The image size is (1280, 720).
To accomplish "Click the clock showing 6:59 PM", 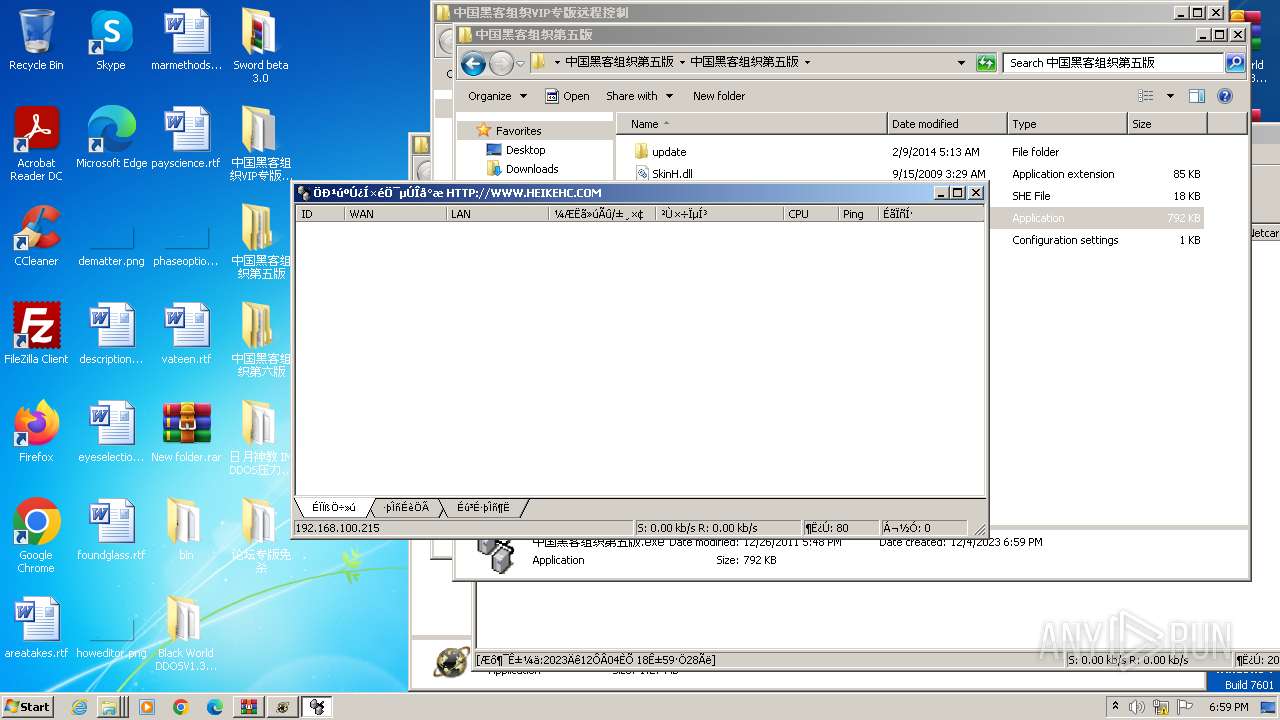I will point(1228,707).
